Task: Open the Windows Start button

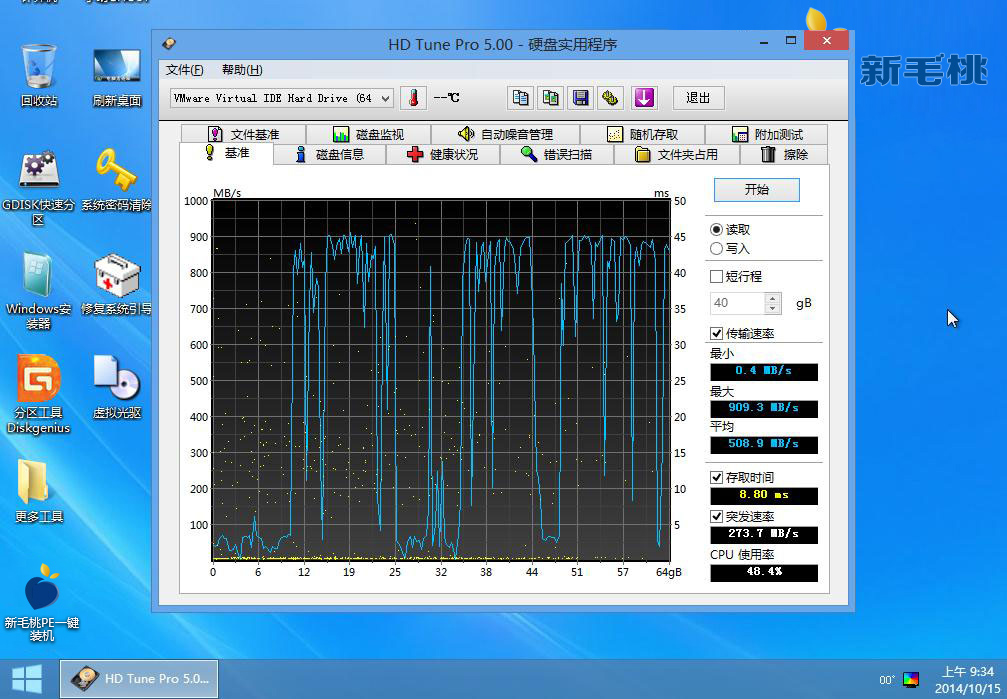Action: (27, 679)
